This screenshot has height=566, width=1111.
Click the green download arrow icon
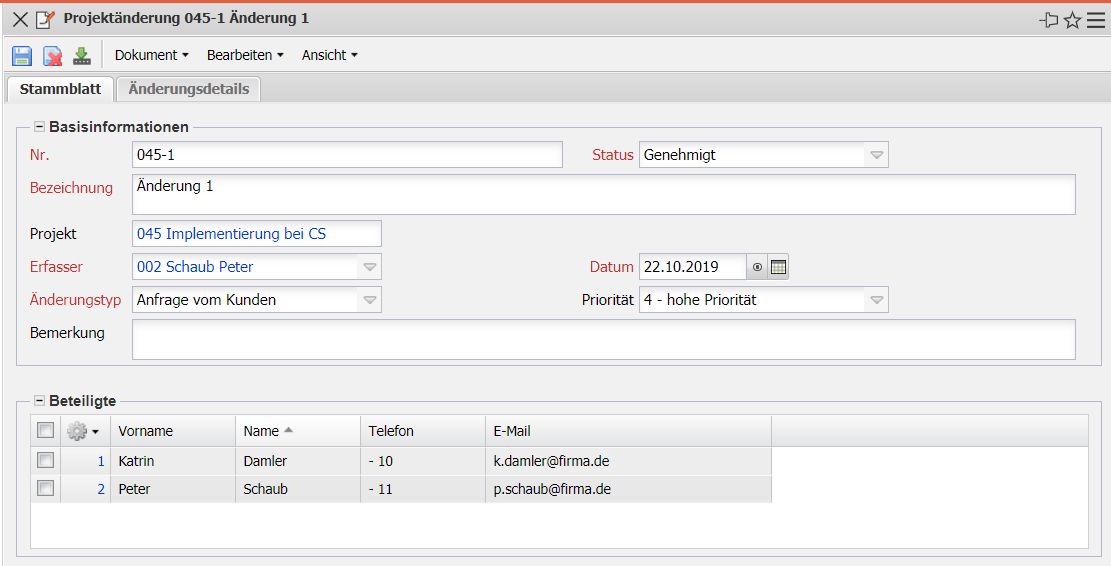pos(82,56)
